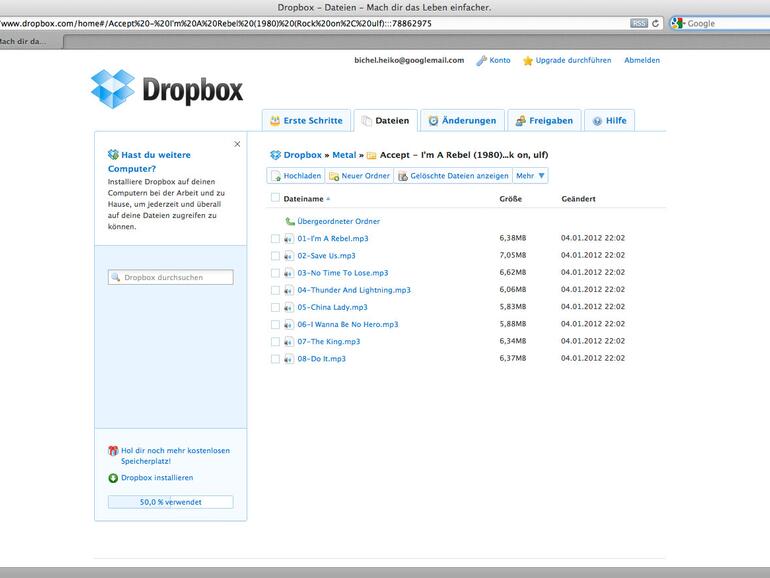Dismiss the Hast du weitere Computer panel
770x578 pixels.
237,144
